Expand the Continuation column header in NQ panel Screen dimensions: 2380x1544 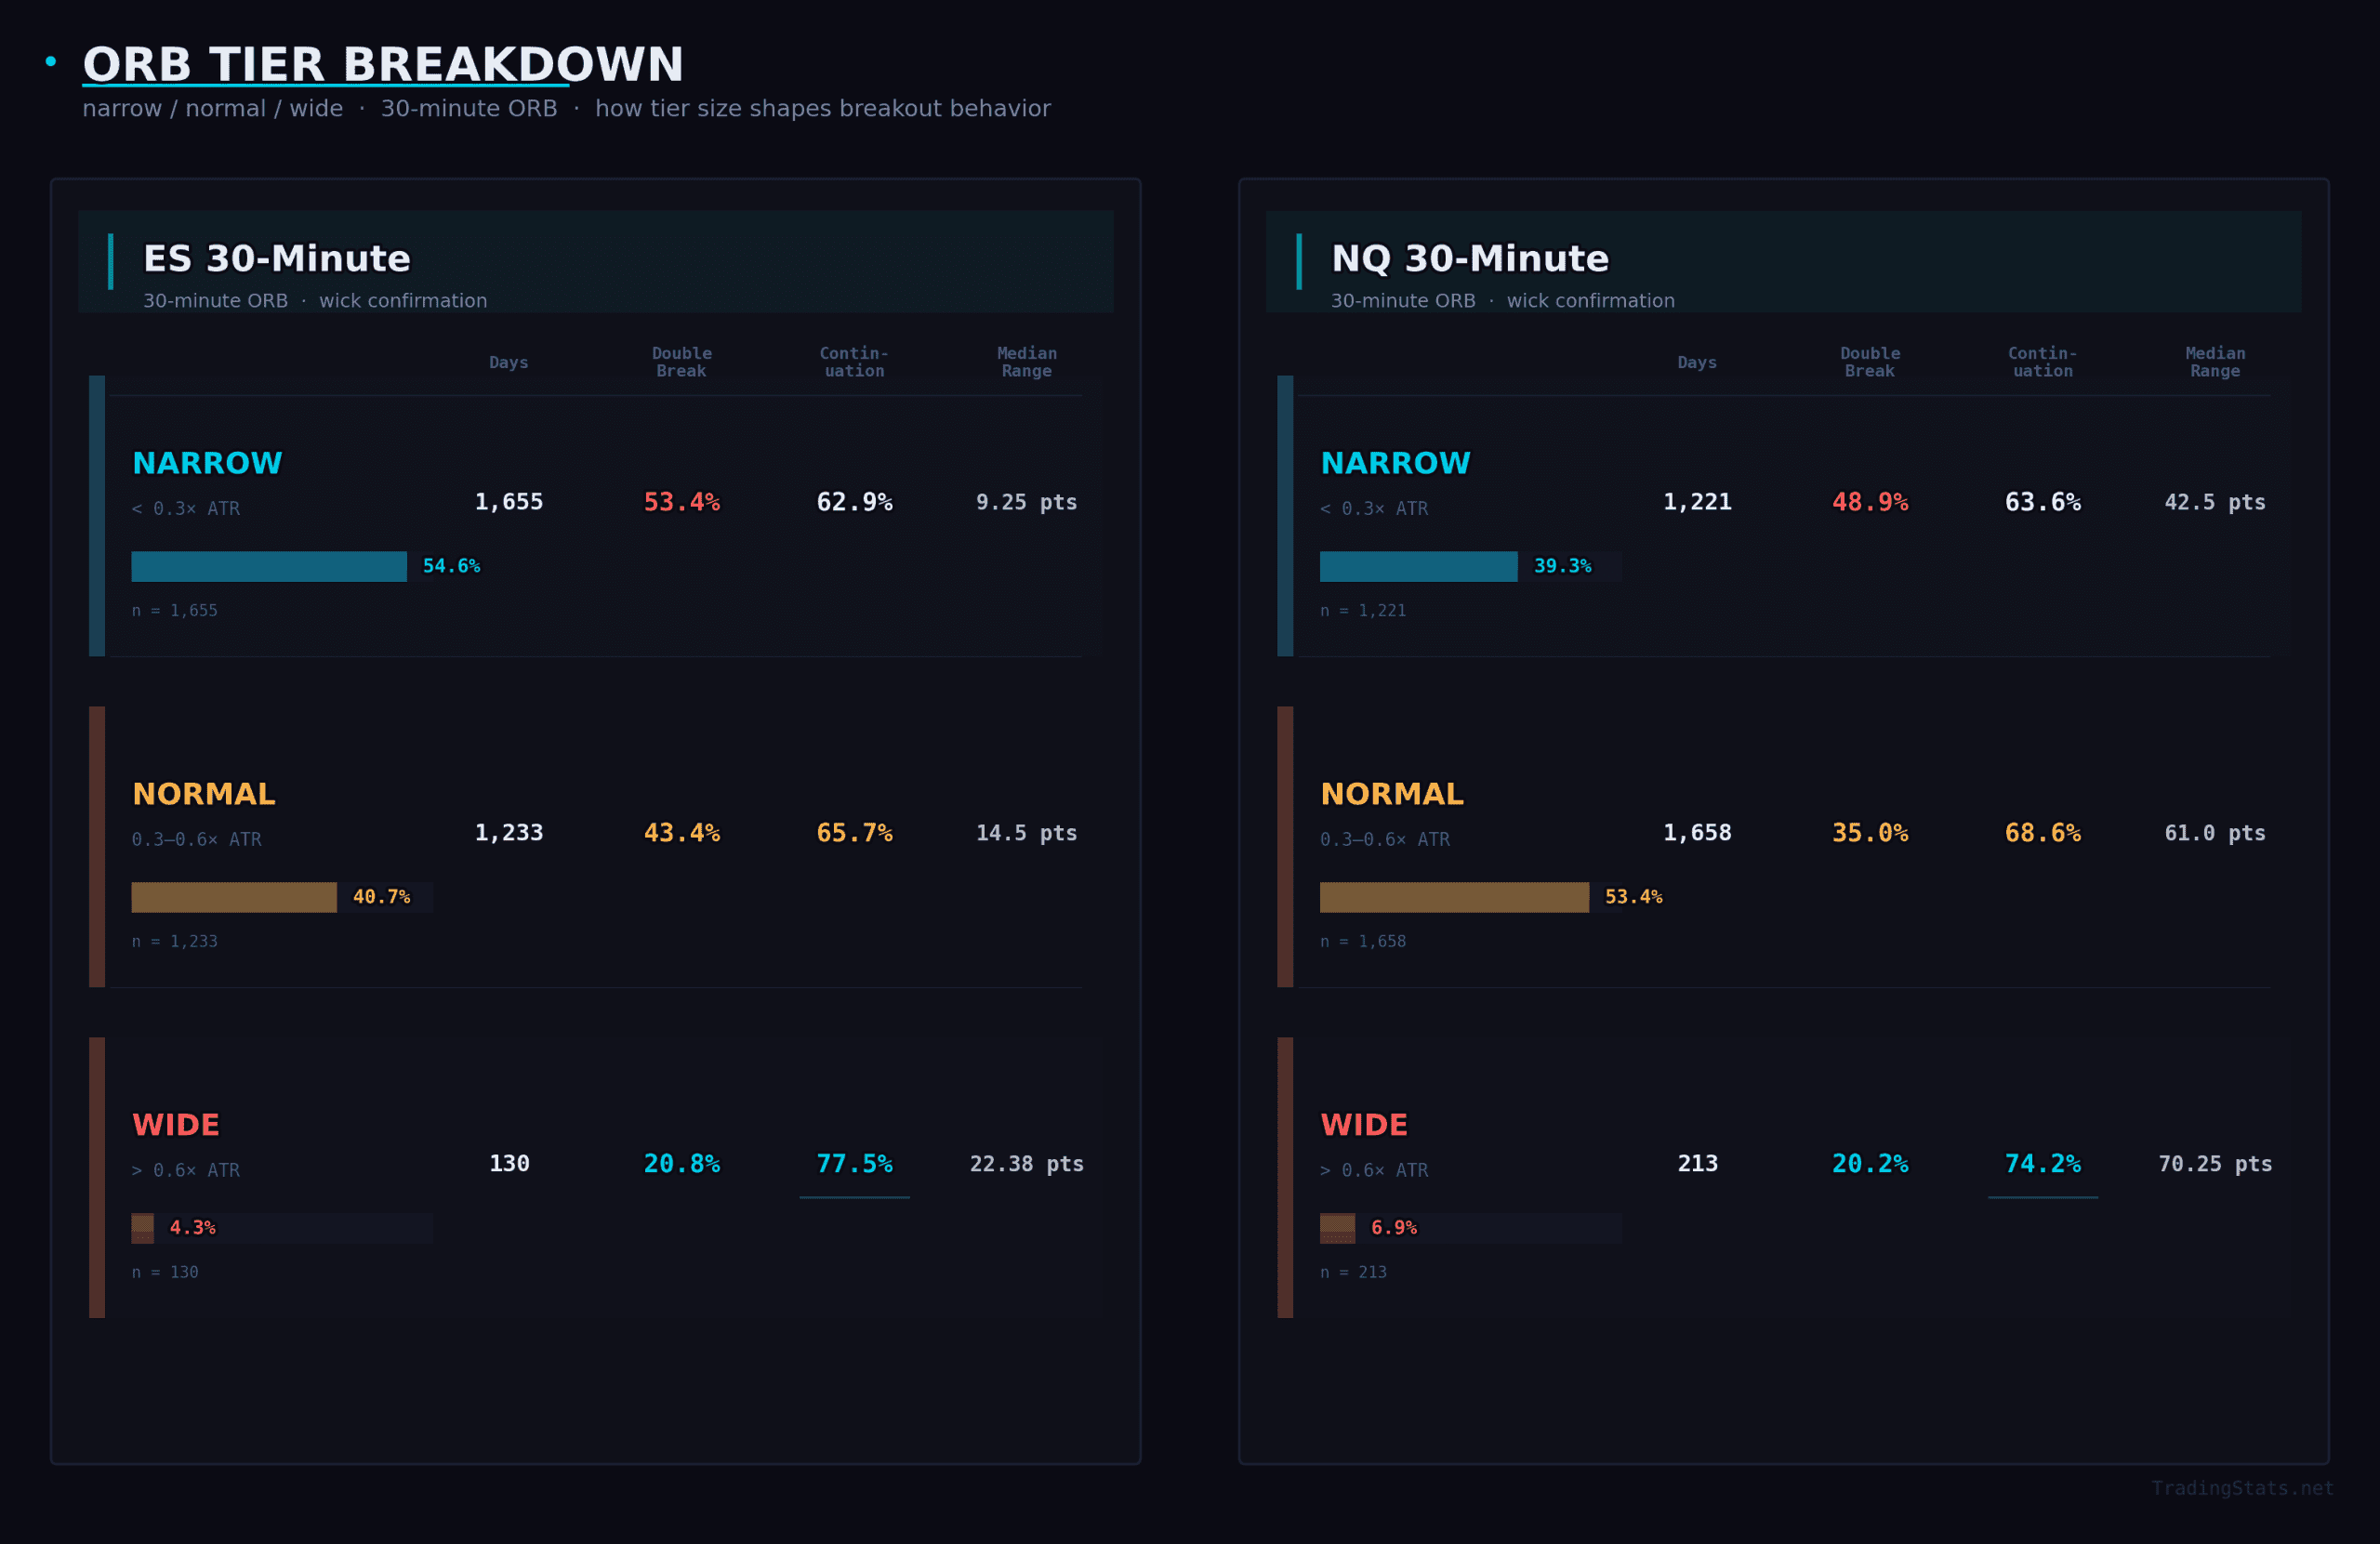tap(2042, 362)
